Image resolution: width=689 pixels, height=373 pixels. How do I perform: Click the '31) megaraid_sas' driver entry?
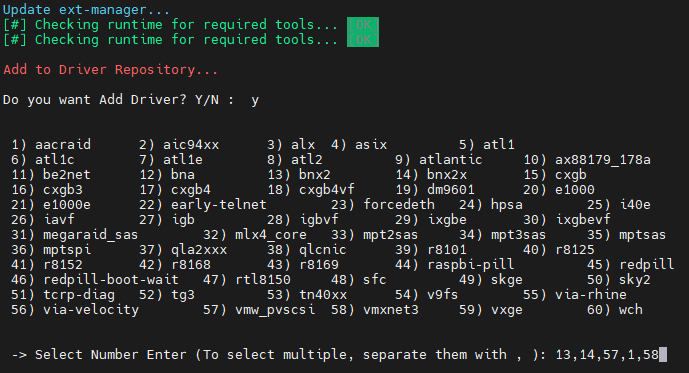pyautogui.click(x=74, y=235)
